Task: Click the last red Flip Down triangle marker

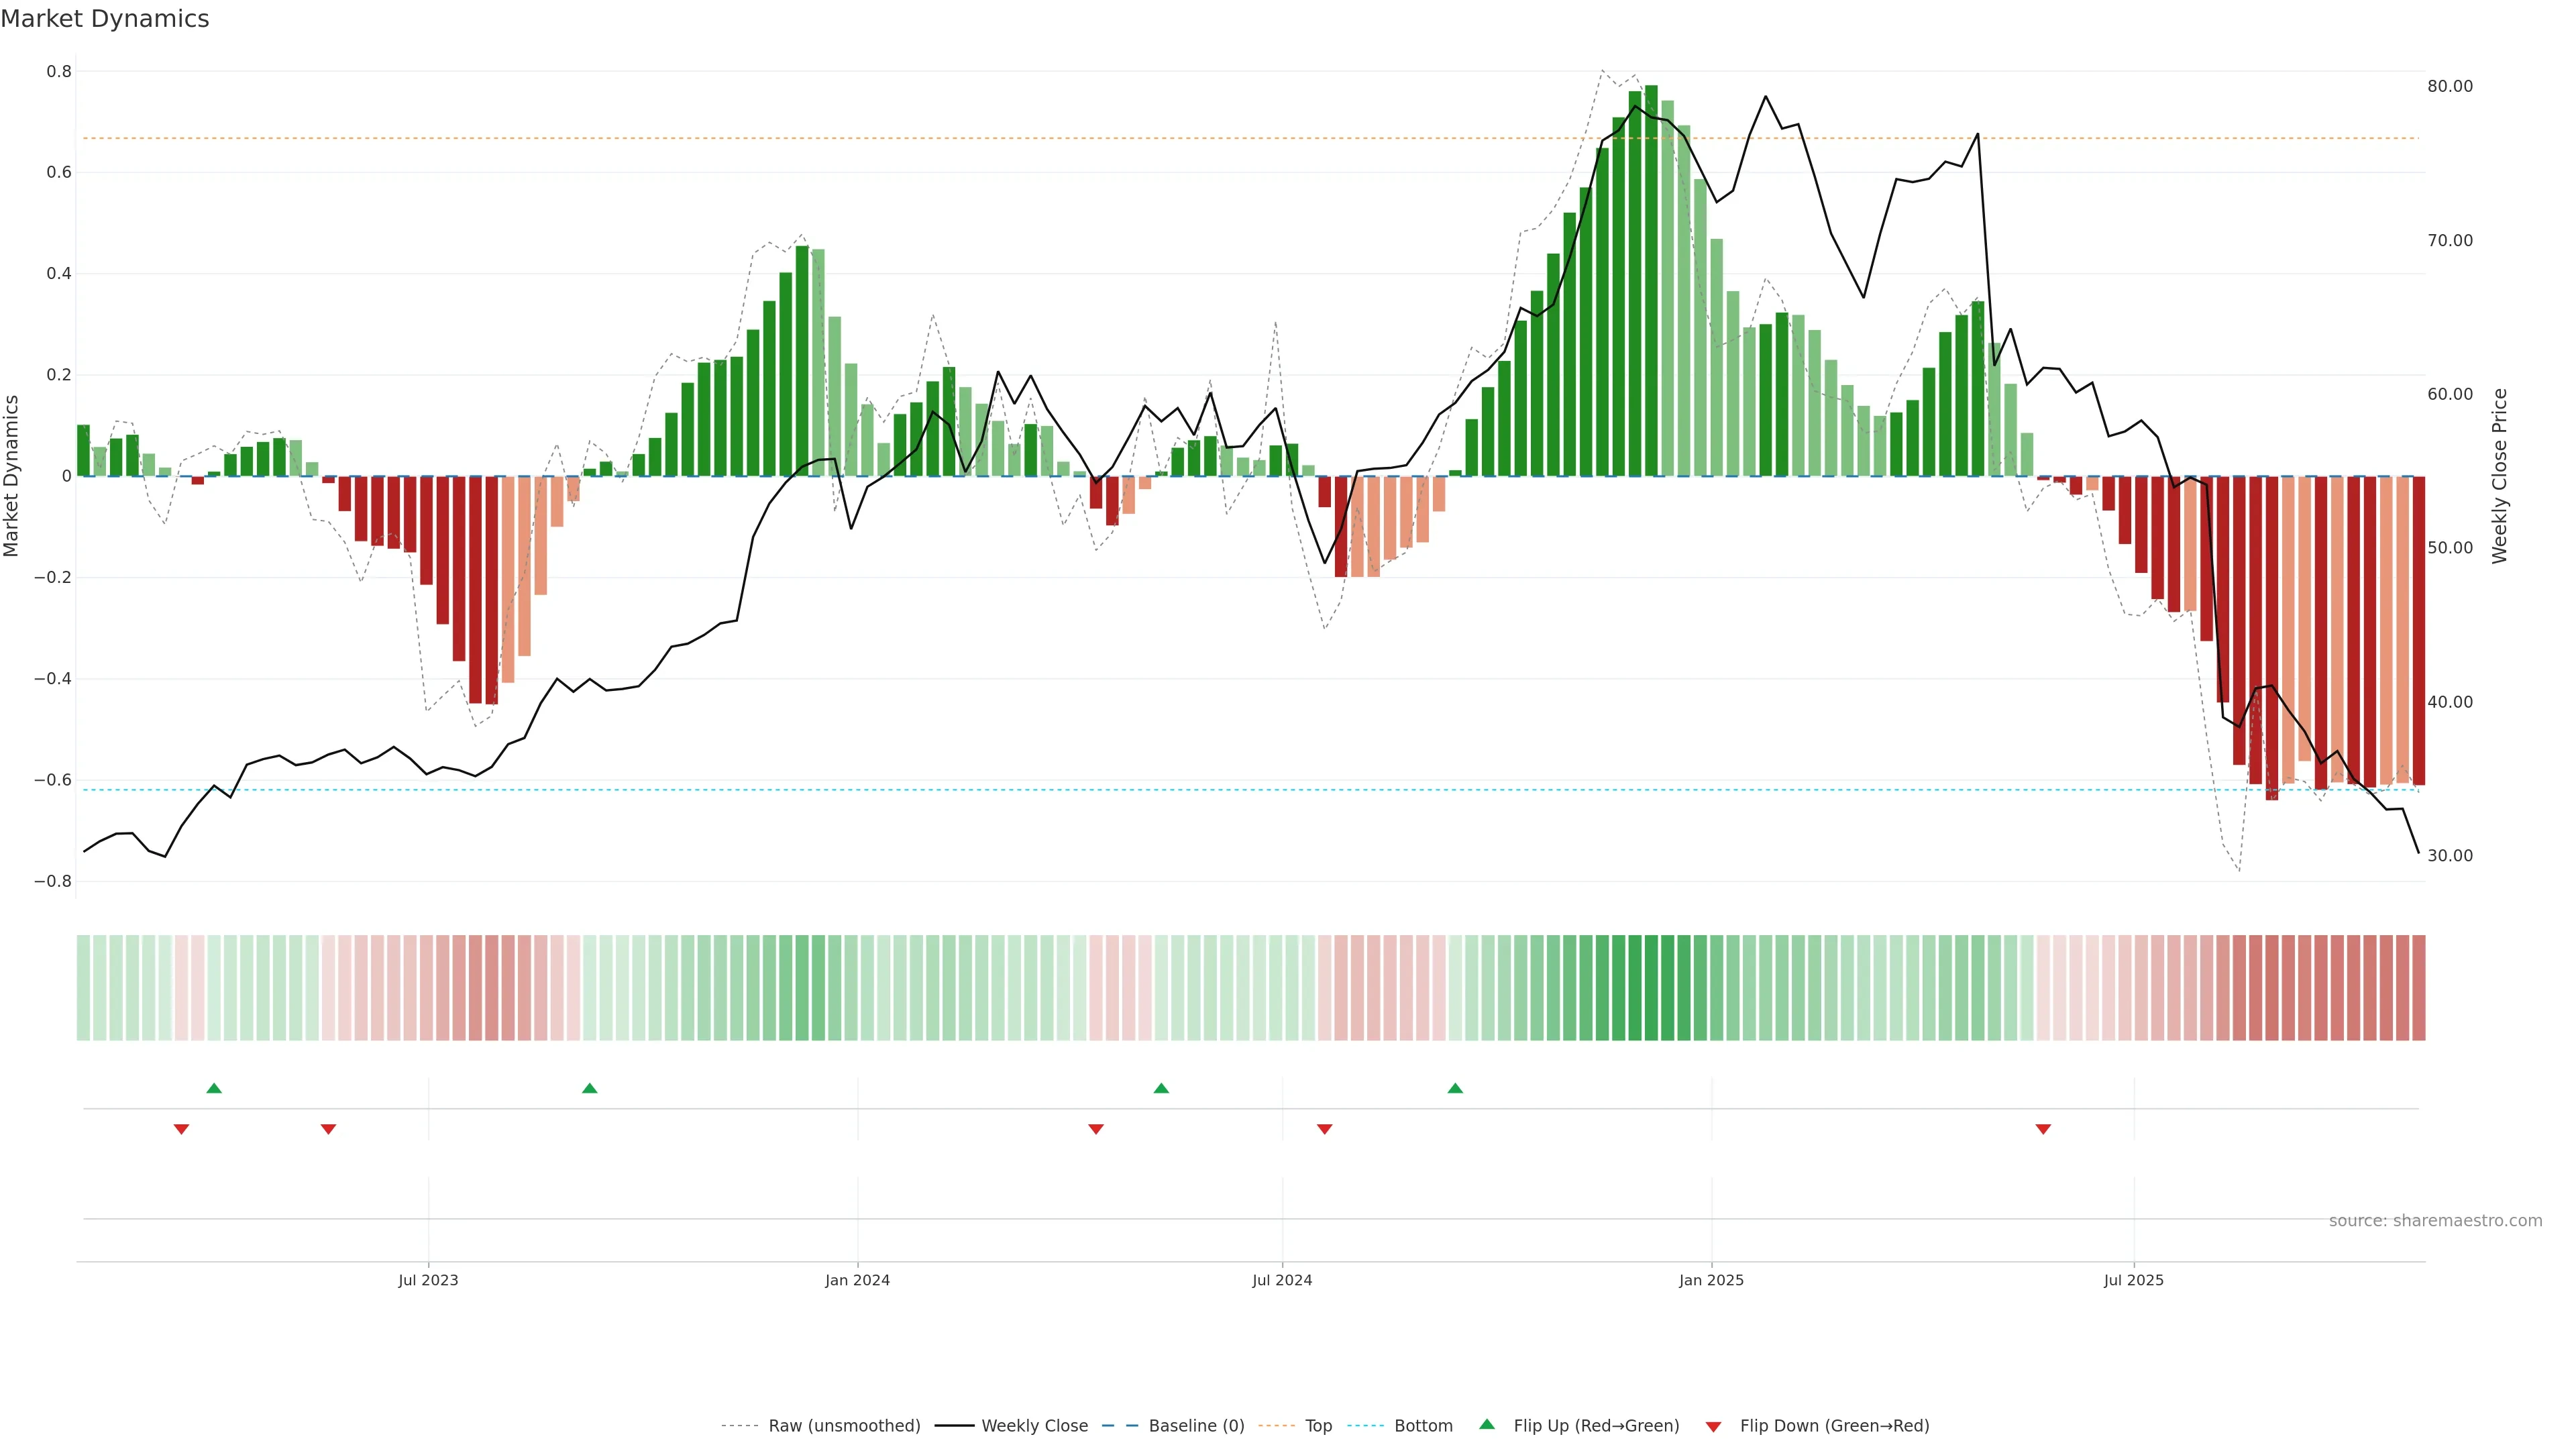Action: 2043,1129
